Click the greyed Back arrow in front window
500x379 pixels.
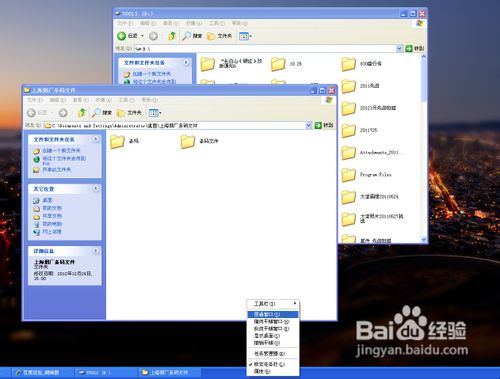[x=31, y=113]
